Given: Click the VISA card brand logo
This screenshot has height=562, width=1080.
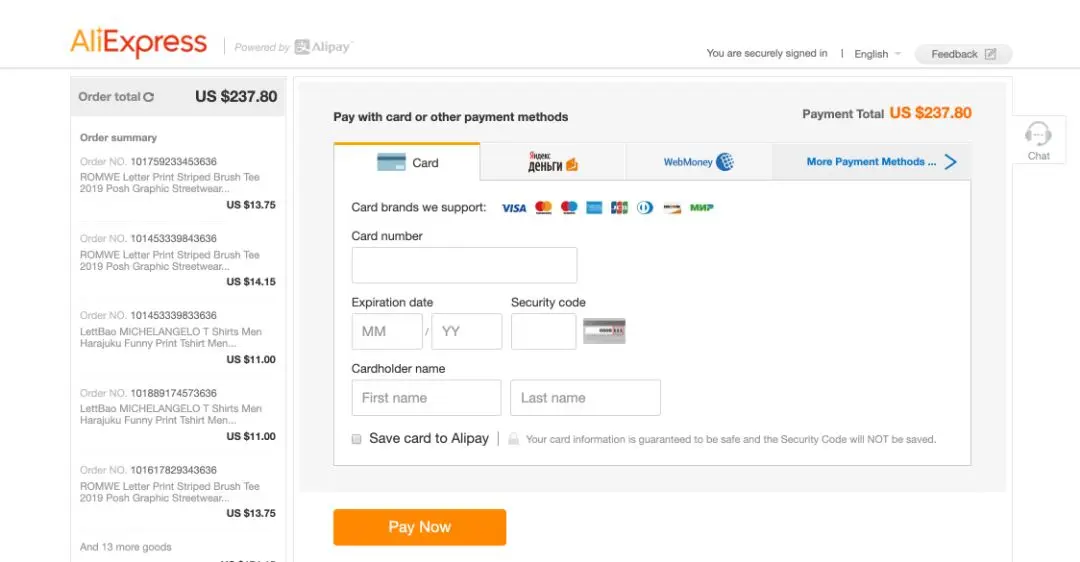Looking at the screenshot, I should (x=514, y=208).
